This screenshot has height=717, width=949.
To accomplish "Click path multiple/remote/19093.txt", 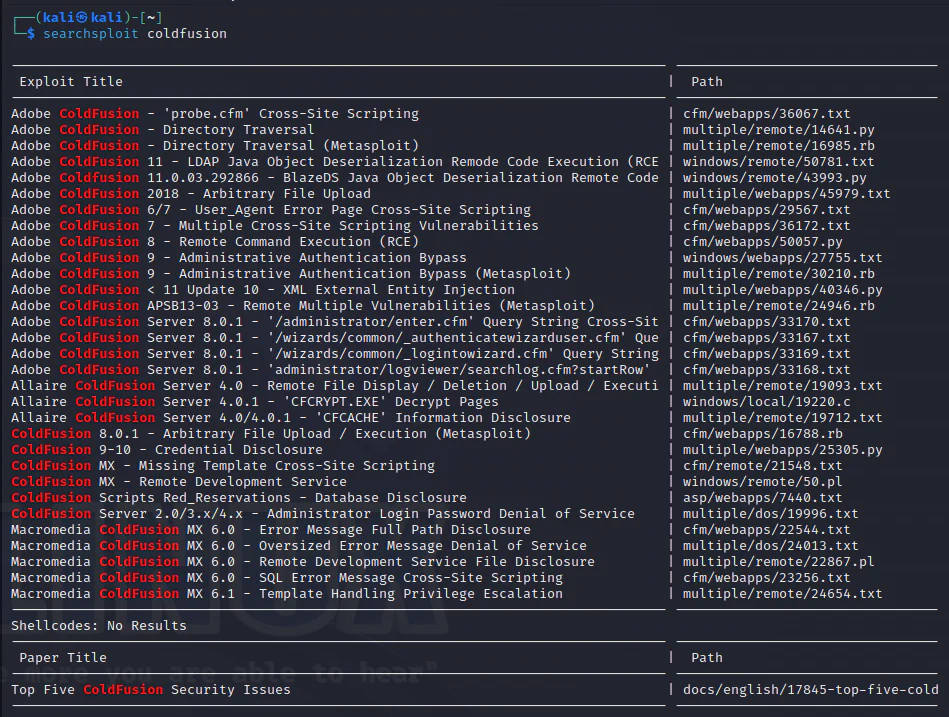I will coord(783,386).
